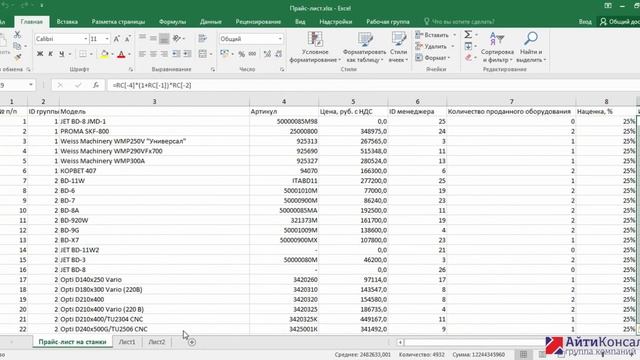The image size is (640, 360).
Task: Click Merge and Center icon
Action: click(x=203, y=54)
